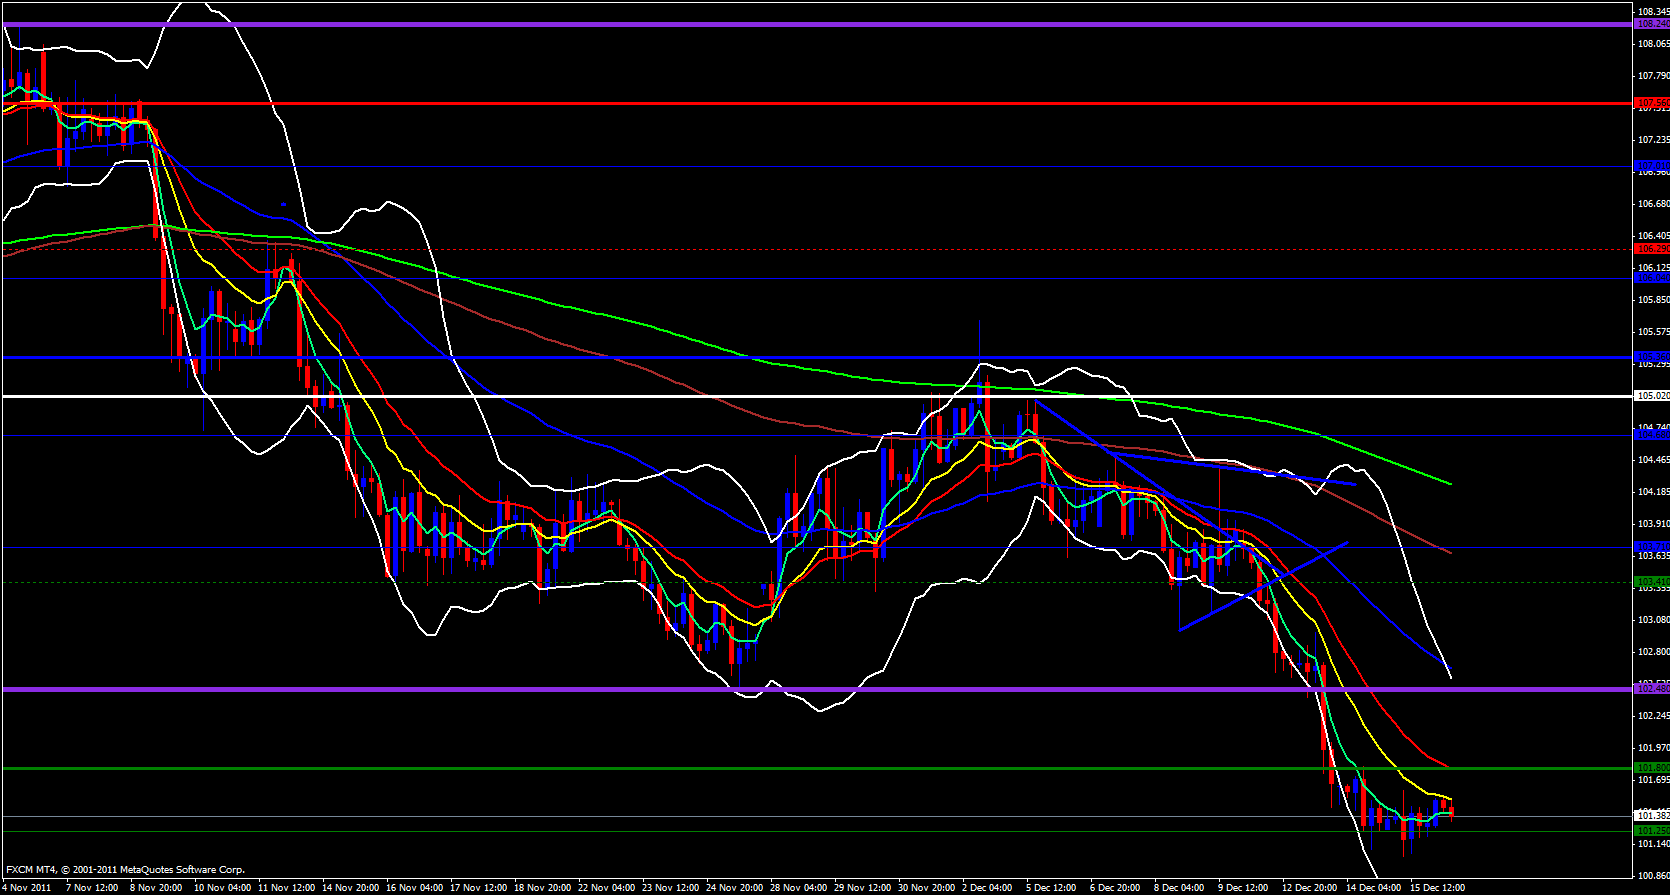Click the blue 106.040 price level tag
Image resolution: width=1670 pixels, height=895 pixels.
tap(1651, 278)
